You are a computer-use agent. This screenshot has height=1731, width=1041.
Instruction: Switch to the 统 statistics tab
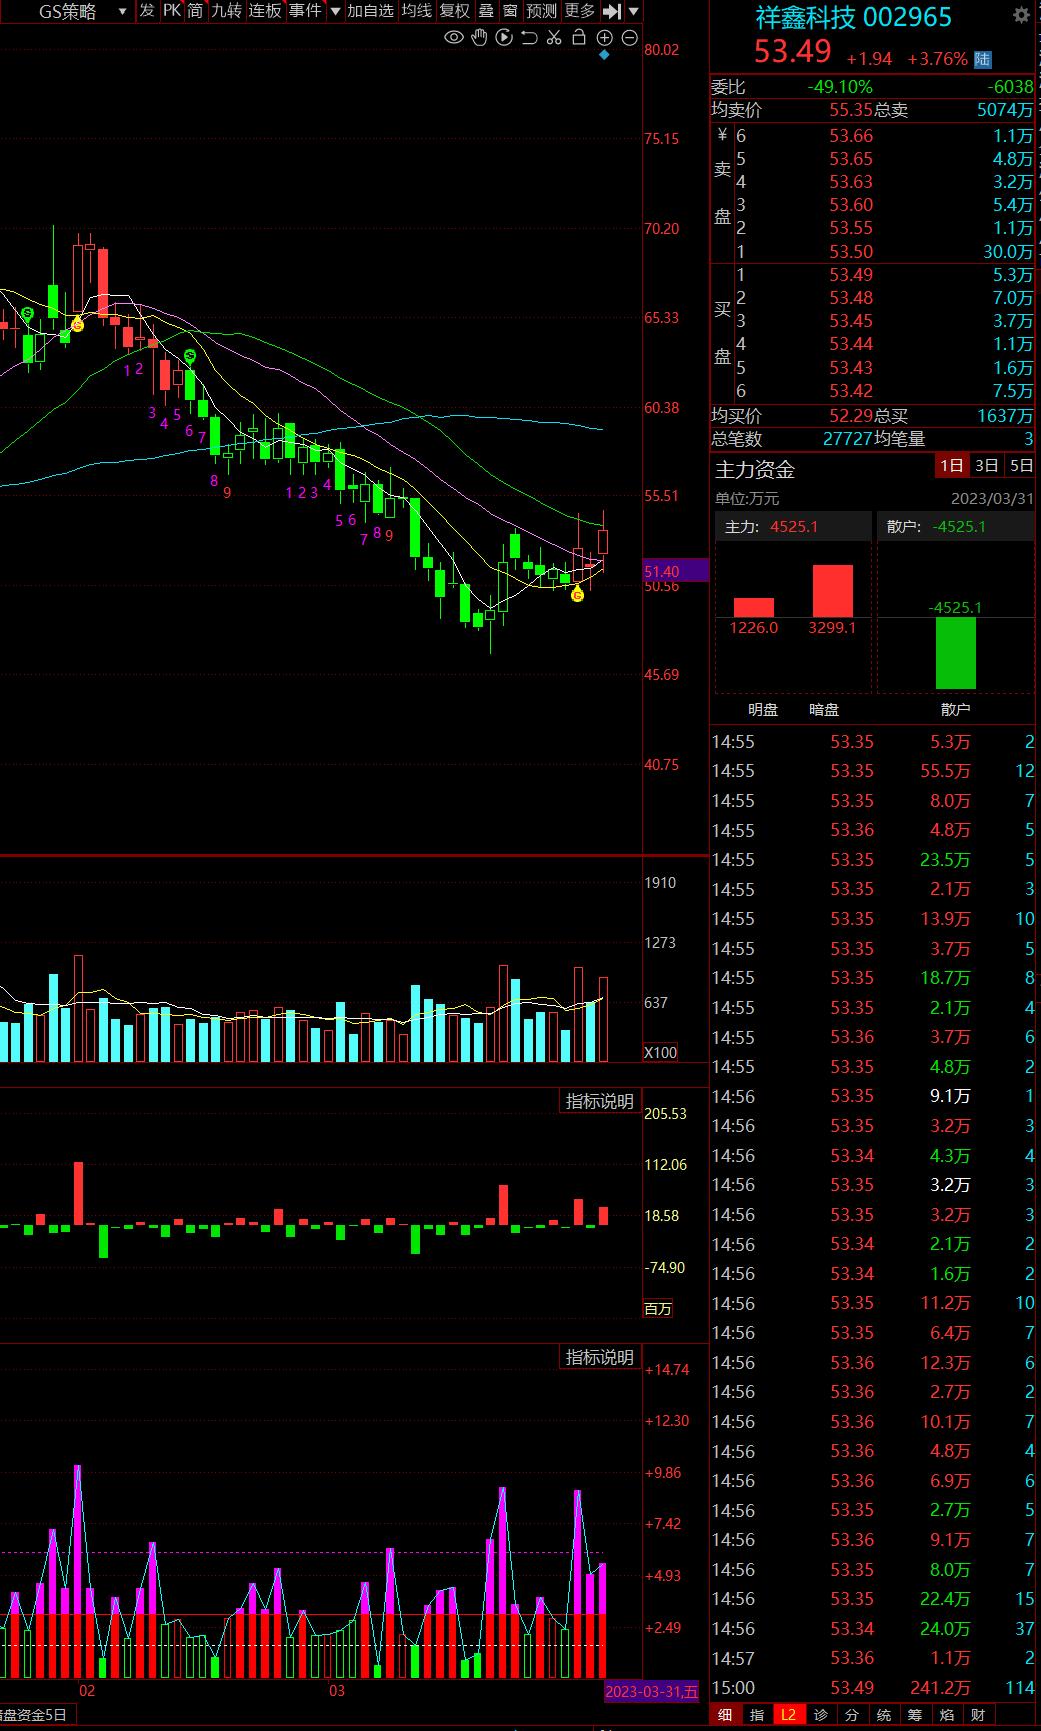884,1714
